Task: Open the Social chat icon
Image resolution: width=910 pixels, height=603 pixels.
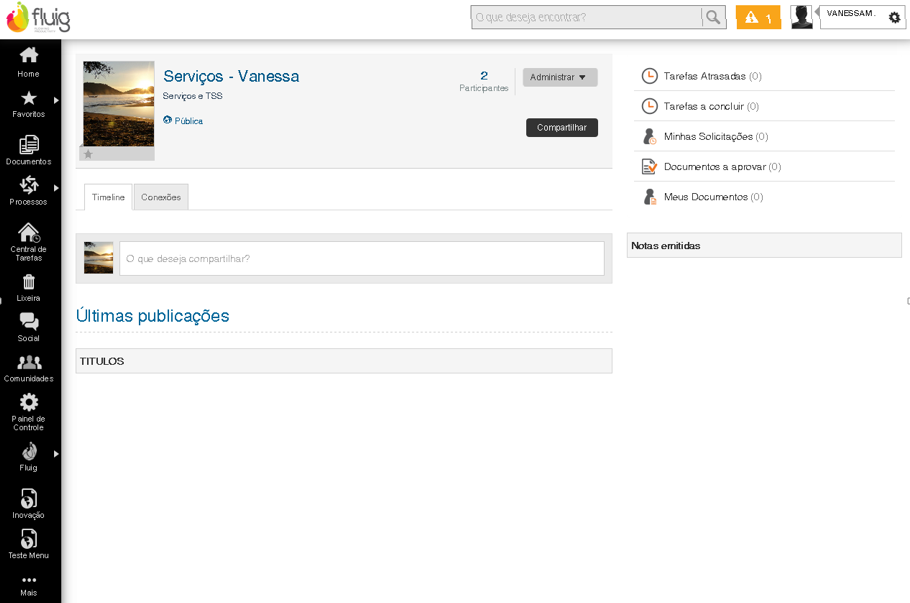Action: [28, 326]
